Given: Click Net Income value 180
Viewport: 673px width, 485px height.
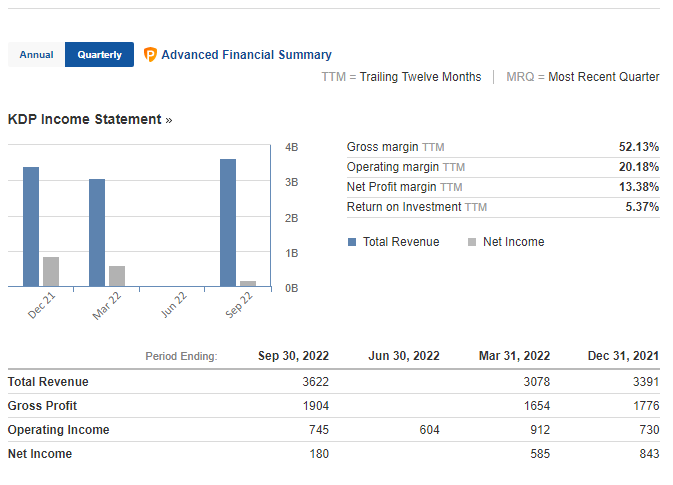Looking at the screenshot, I should point(319,454).
